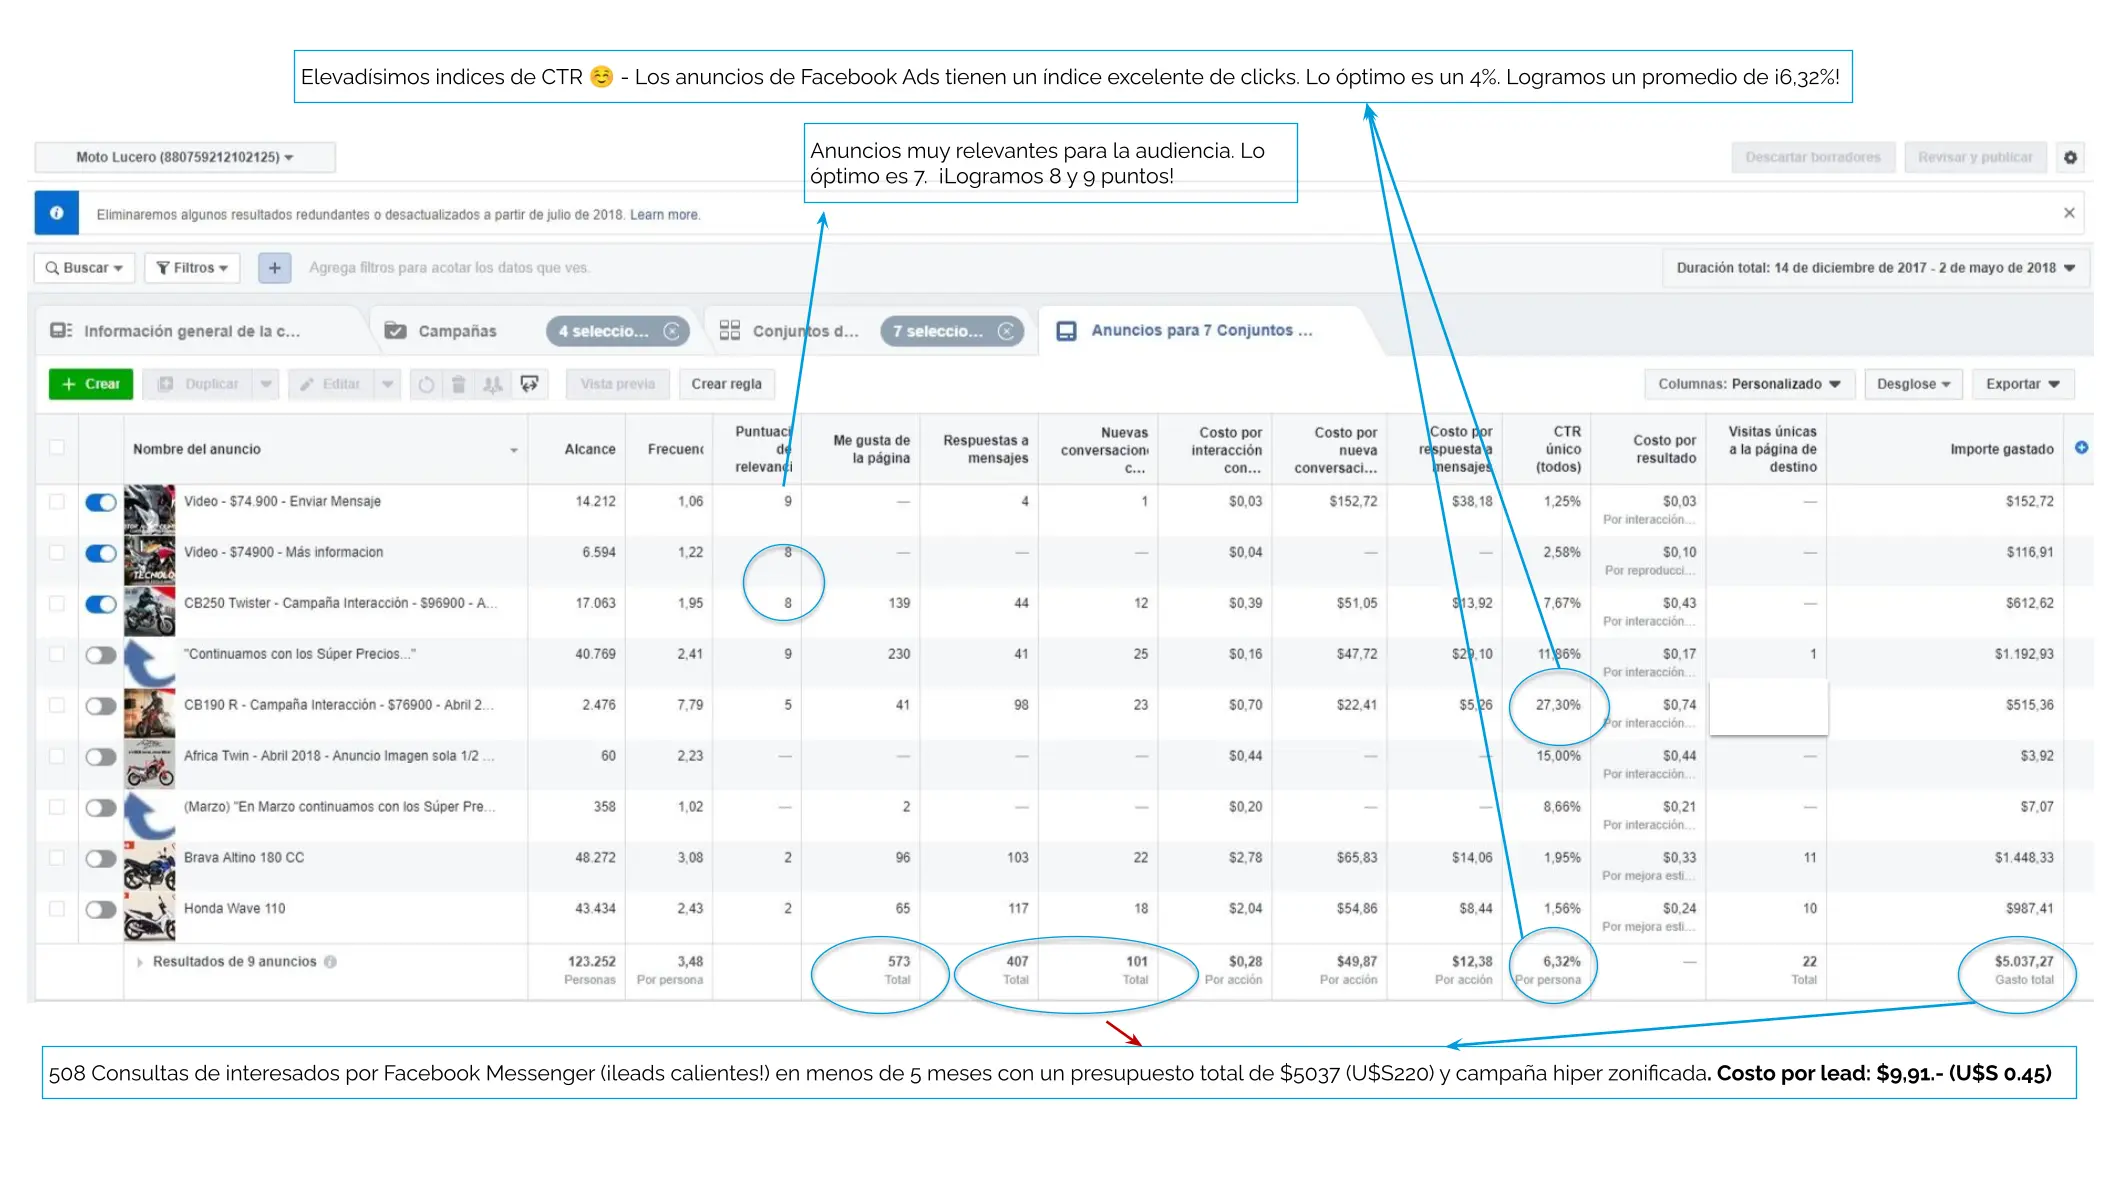This screenshot has width=2110, height=1186.
Task: Select checkbox for Brava Altino 180 CC row
Action: tap(57, 858)
